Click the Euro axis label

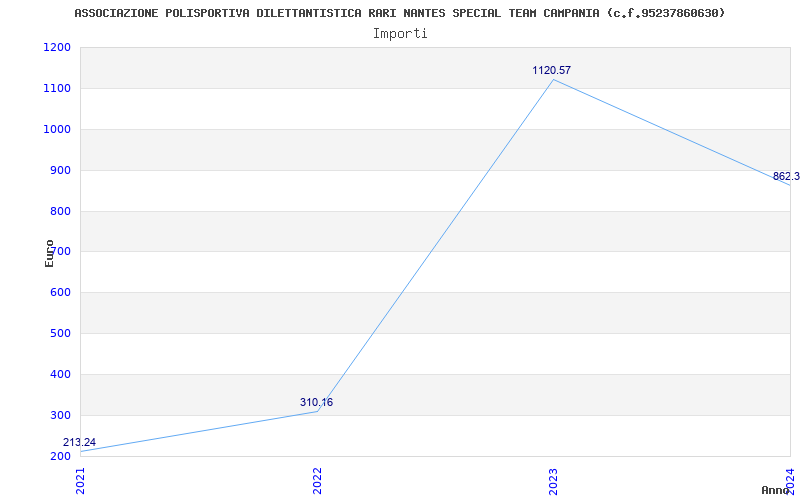(49, 253)
